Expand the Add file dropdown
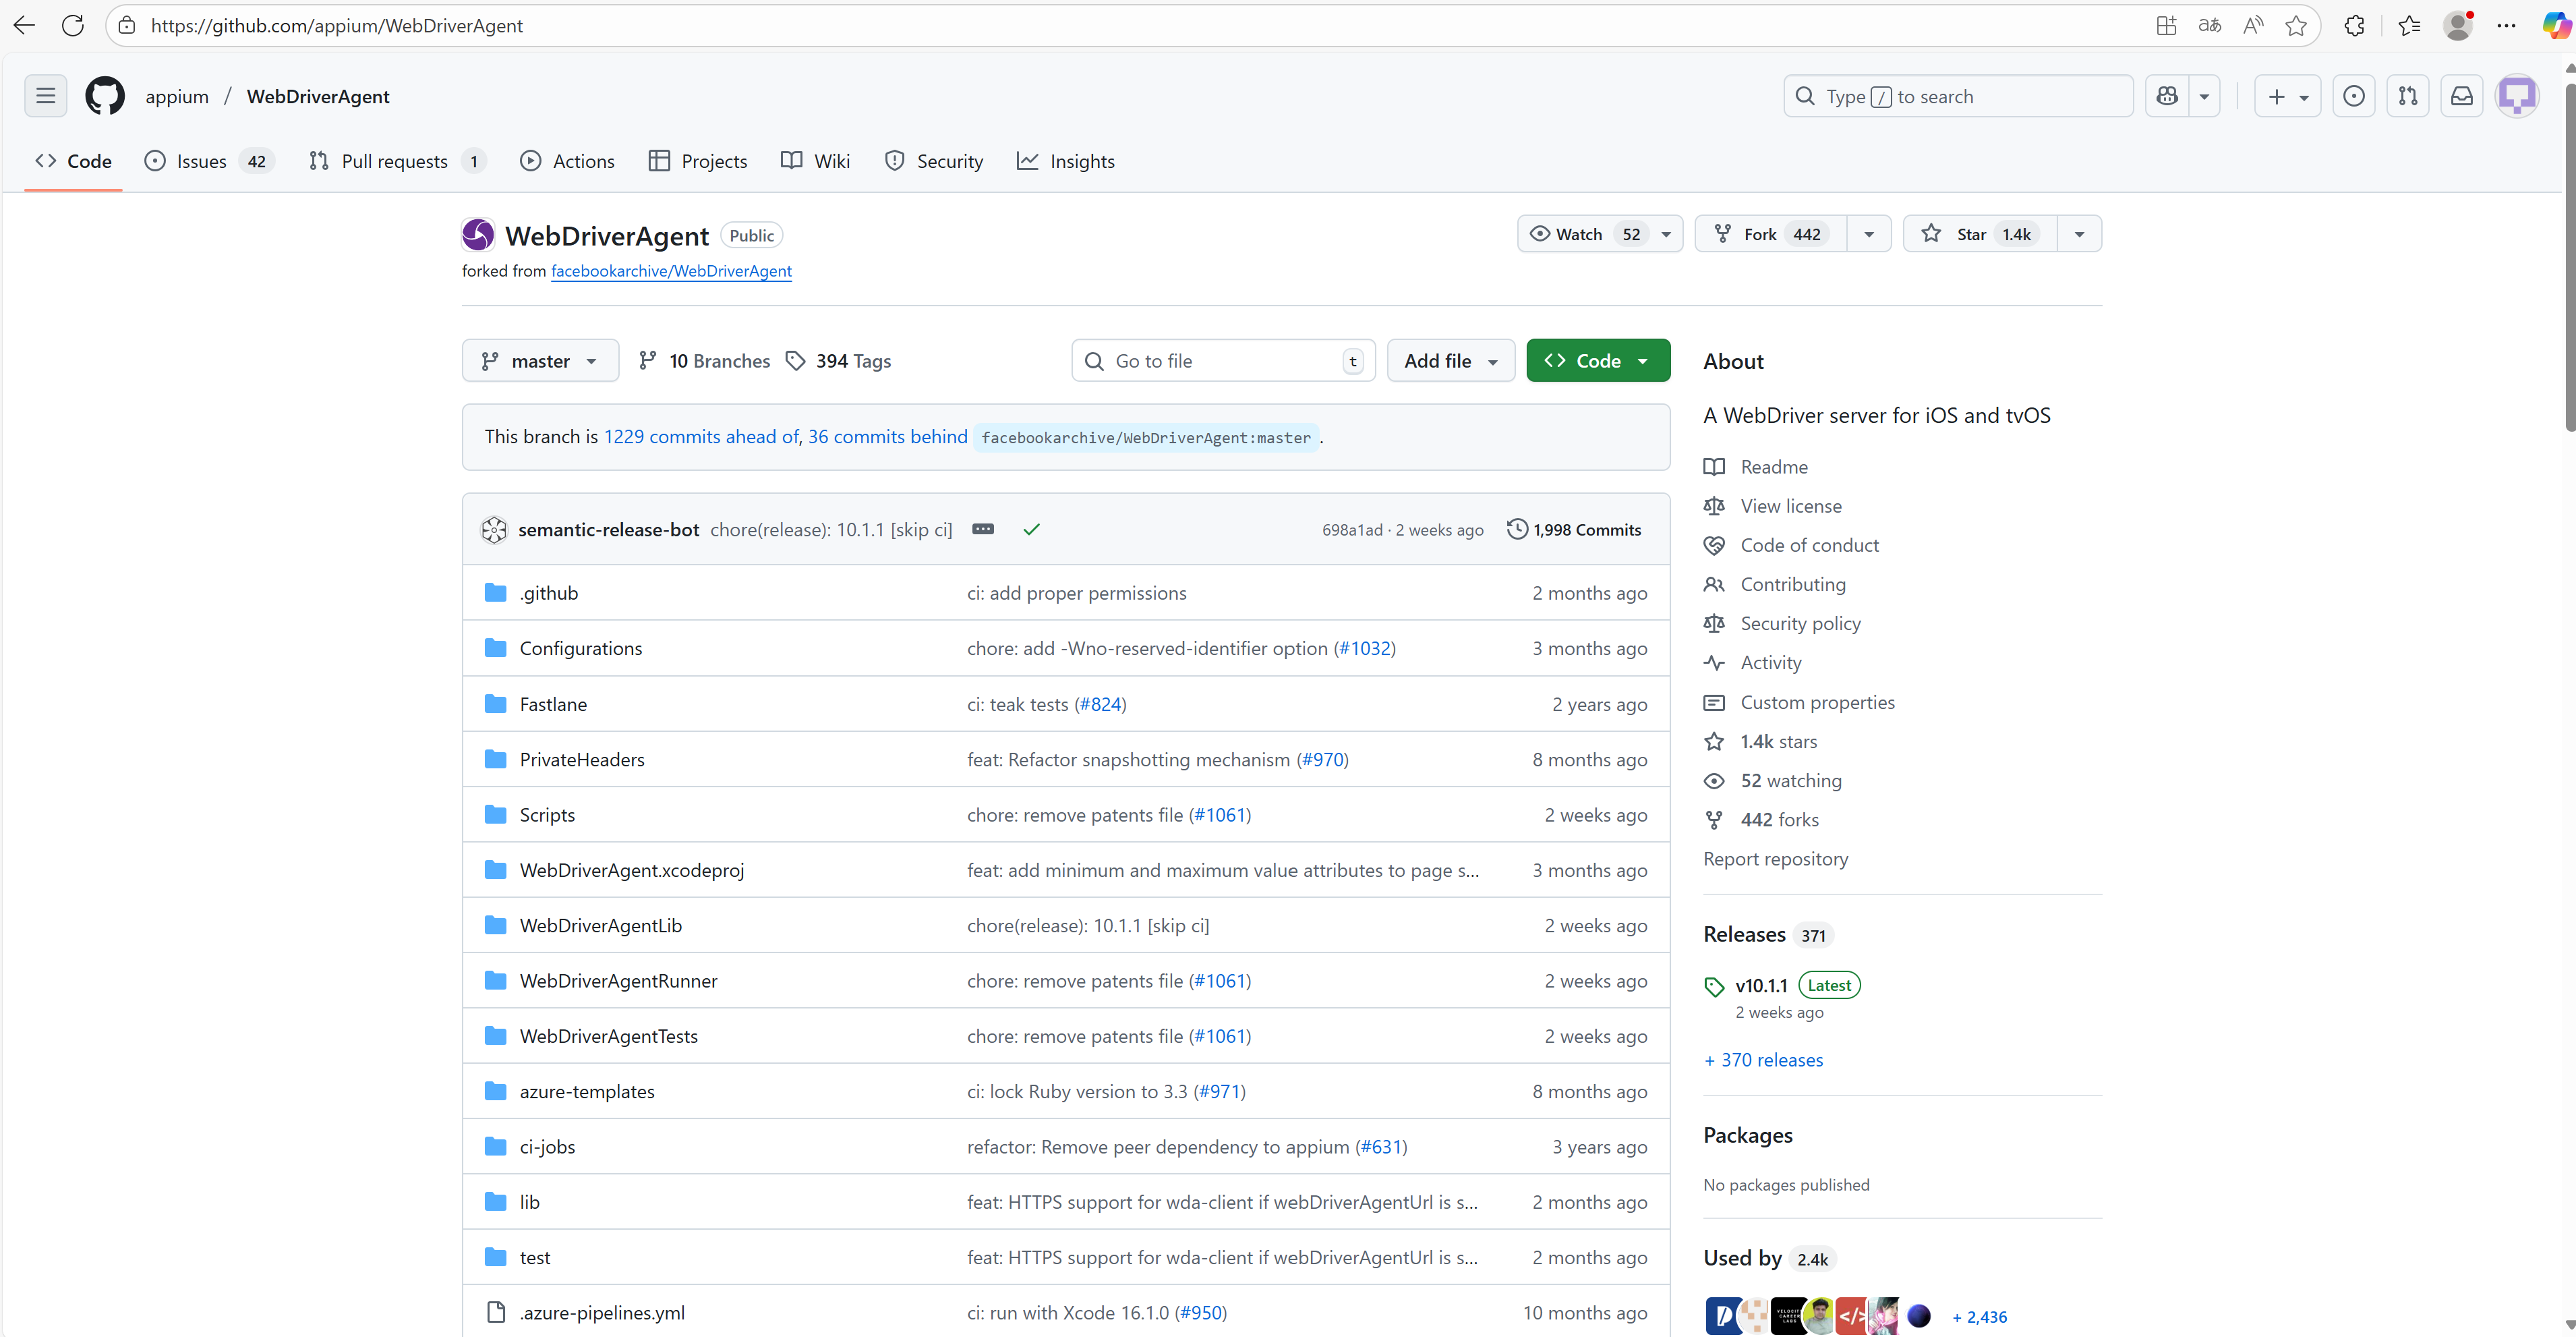 pos(1450,361)
